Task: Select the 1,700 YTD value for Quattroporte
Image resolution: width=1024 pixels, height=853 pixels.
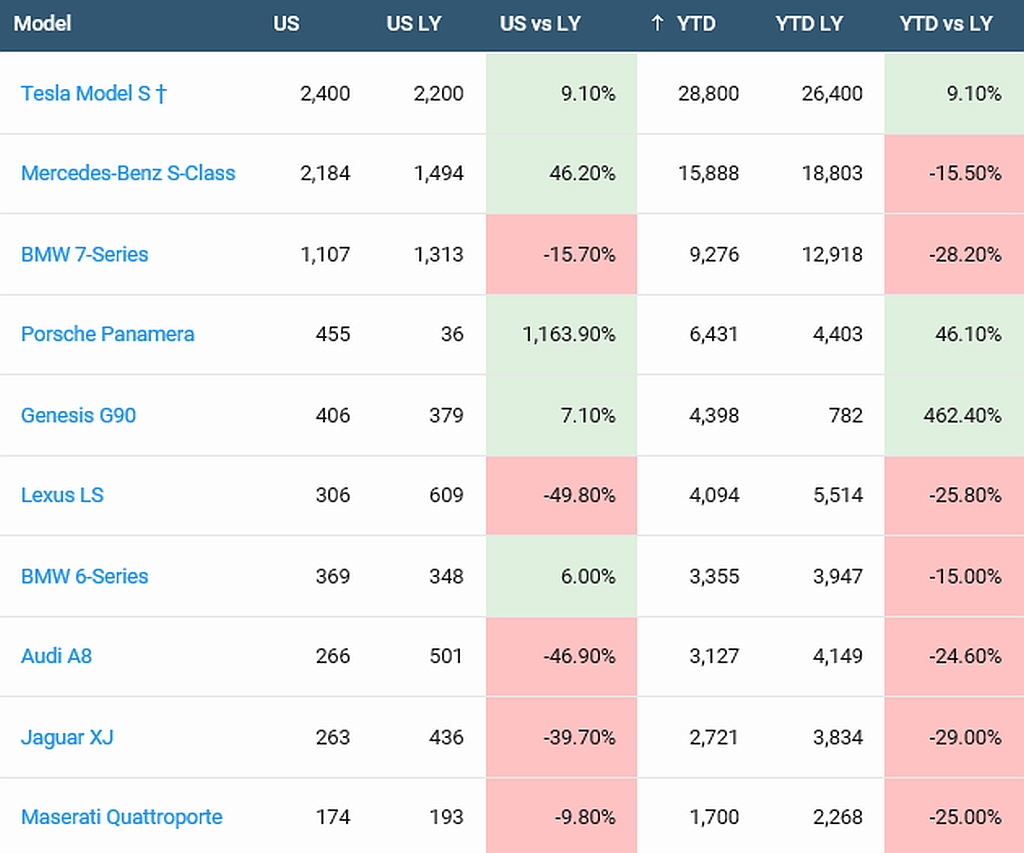Action: click(714, 817)
